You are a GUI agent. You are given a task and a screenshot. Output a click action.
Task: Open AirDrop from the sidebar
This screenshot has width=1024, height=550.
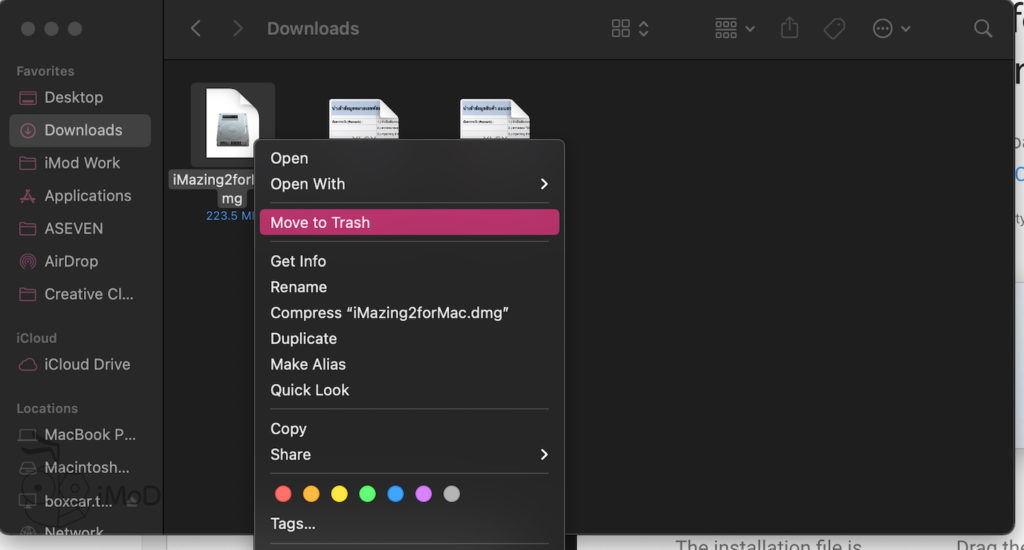pyautogui.click(x=71, y=261)
